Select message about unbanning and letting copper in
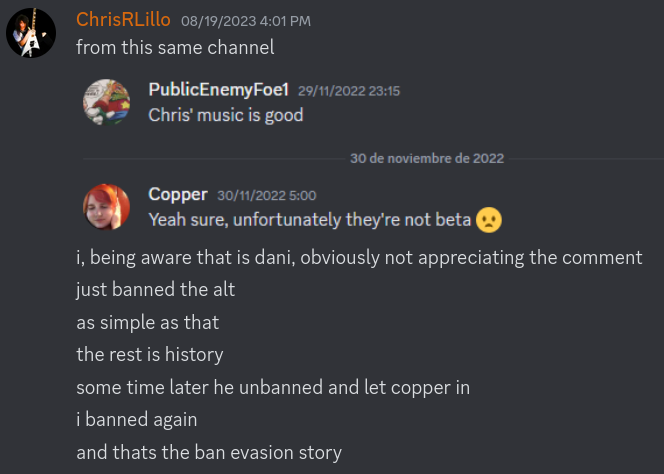 [x=273, y=388]
